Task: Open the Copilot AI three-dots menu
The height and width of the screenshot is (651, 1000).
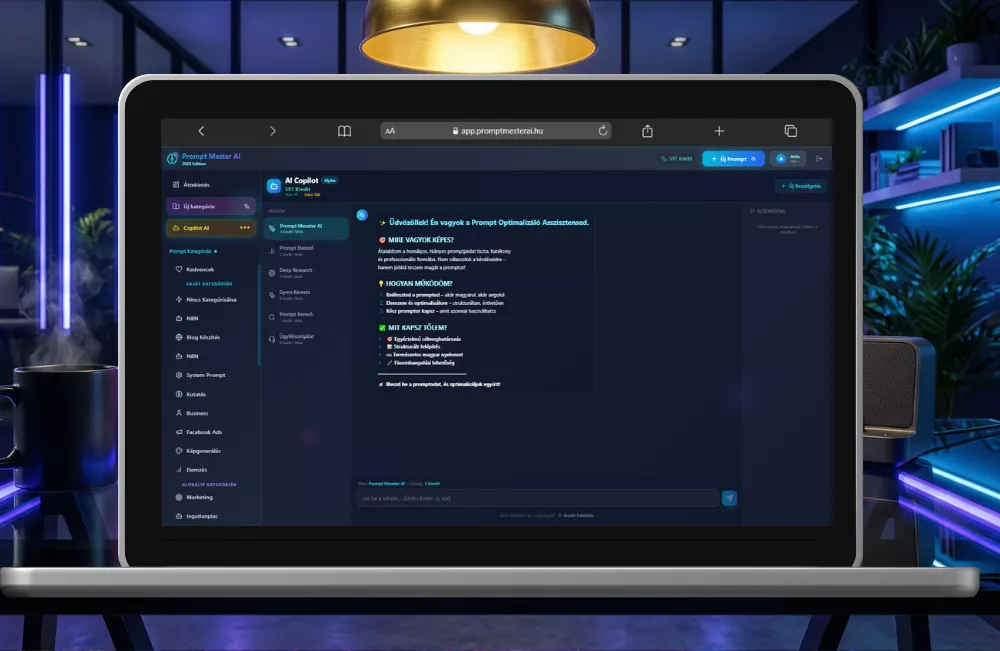Action: (x=246, y=228)
